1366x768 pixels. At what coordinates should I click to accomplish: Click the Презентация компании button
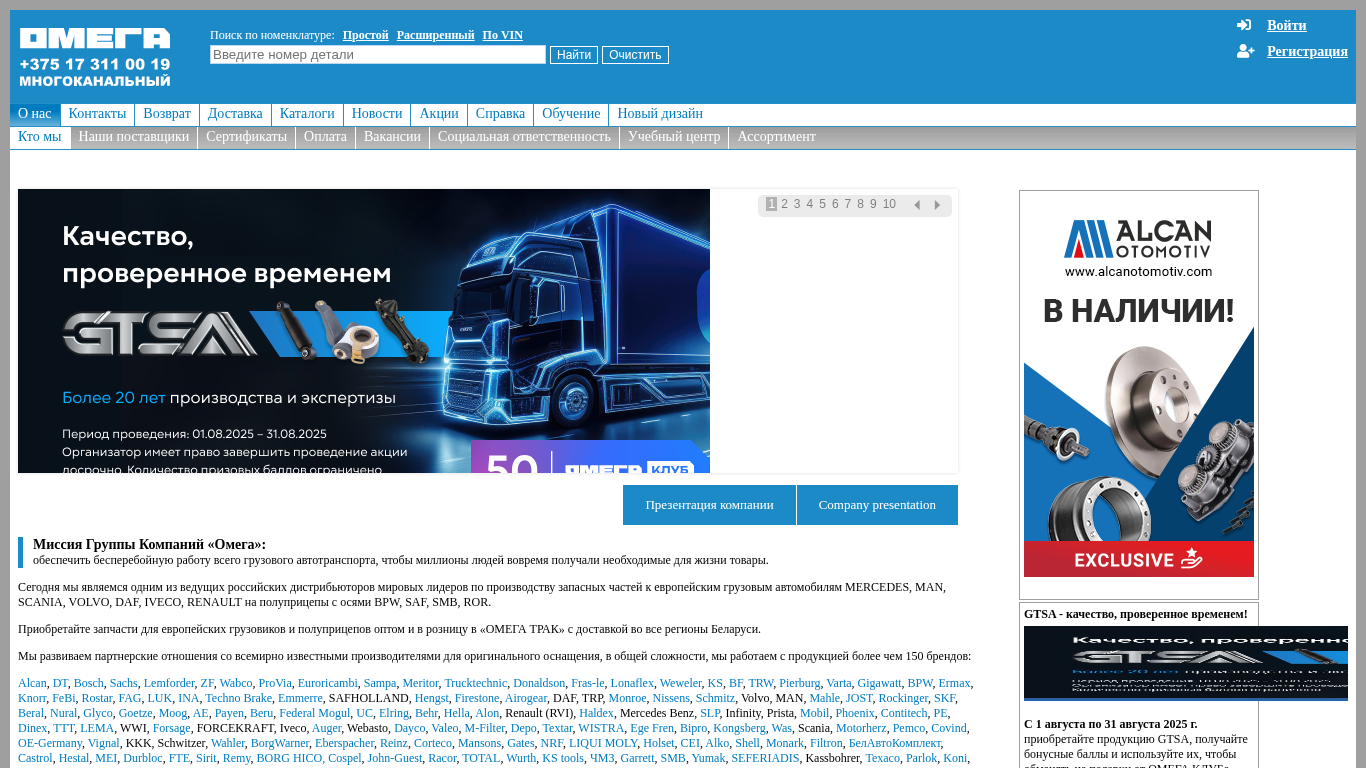pos(709,505)
